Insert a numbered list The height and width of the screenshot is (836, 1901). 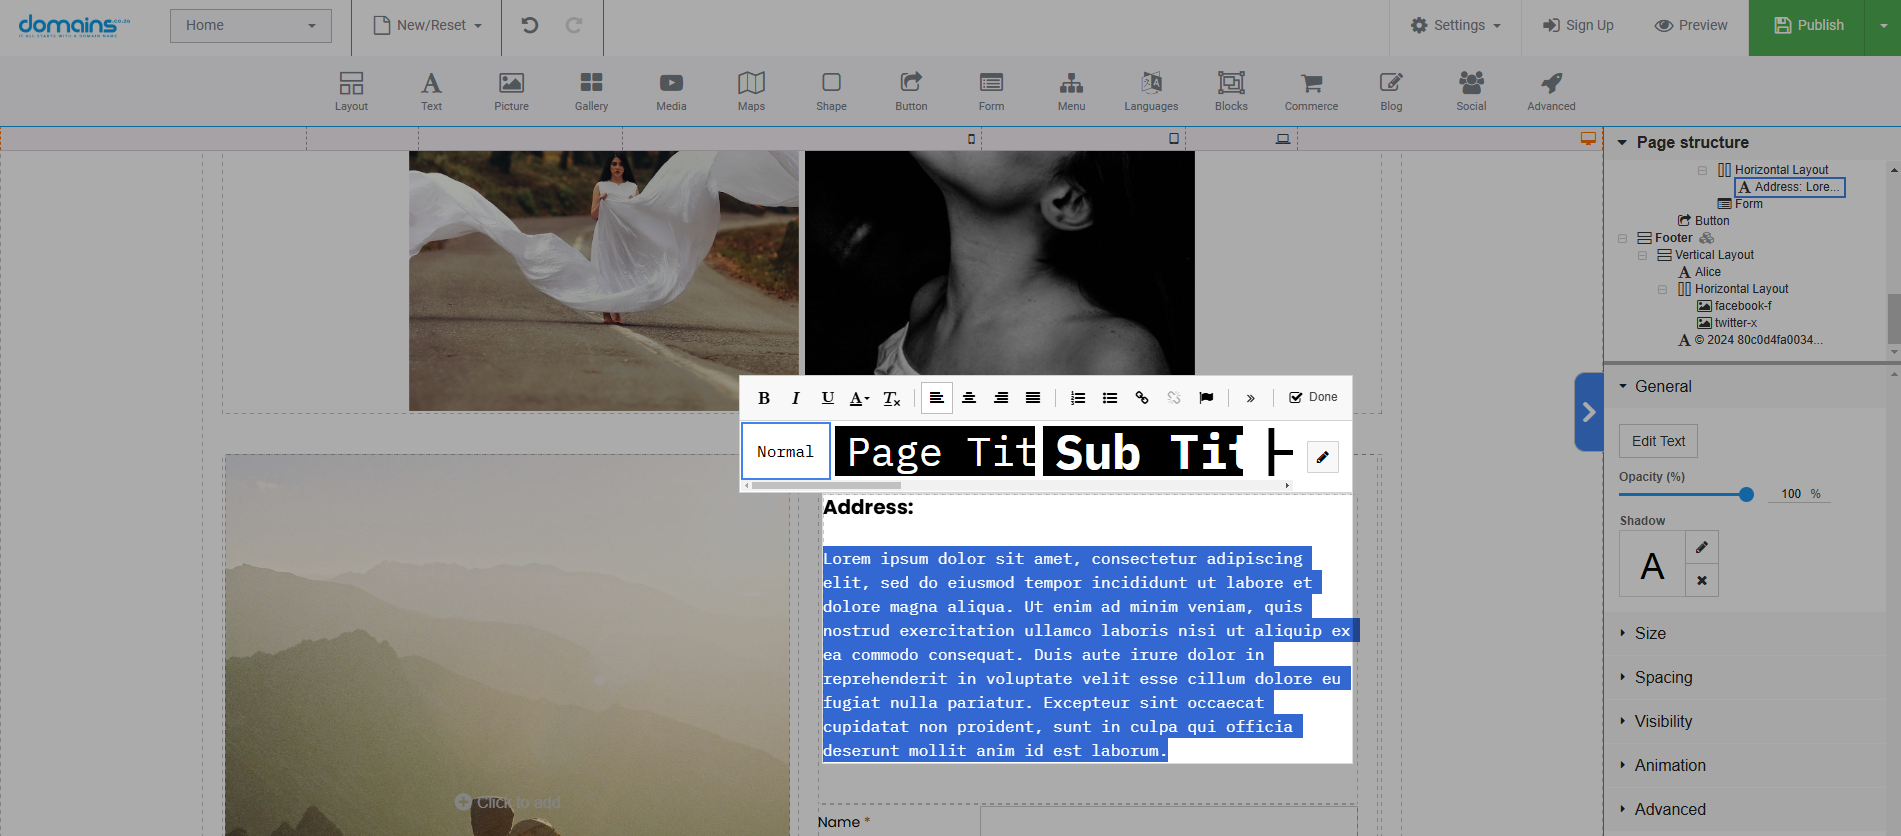[x=1078, y=398]
